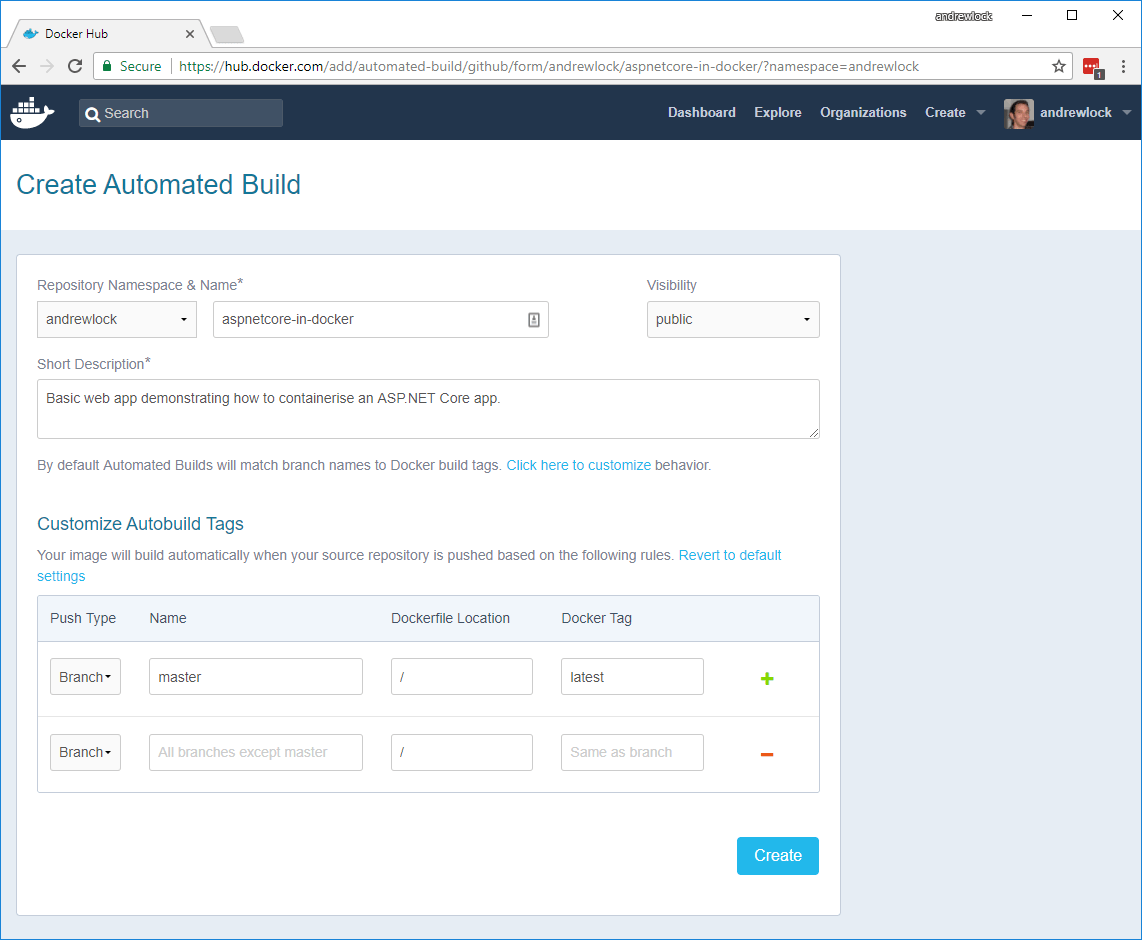
Task: Click the 'Push Type' column header
Action: (x=83, y=618)
